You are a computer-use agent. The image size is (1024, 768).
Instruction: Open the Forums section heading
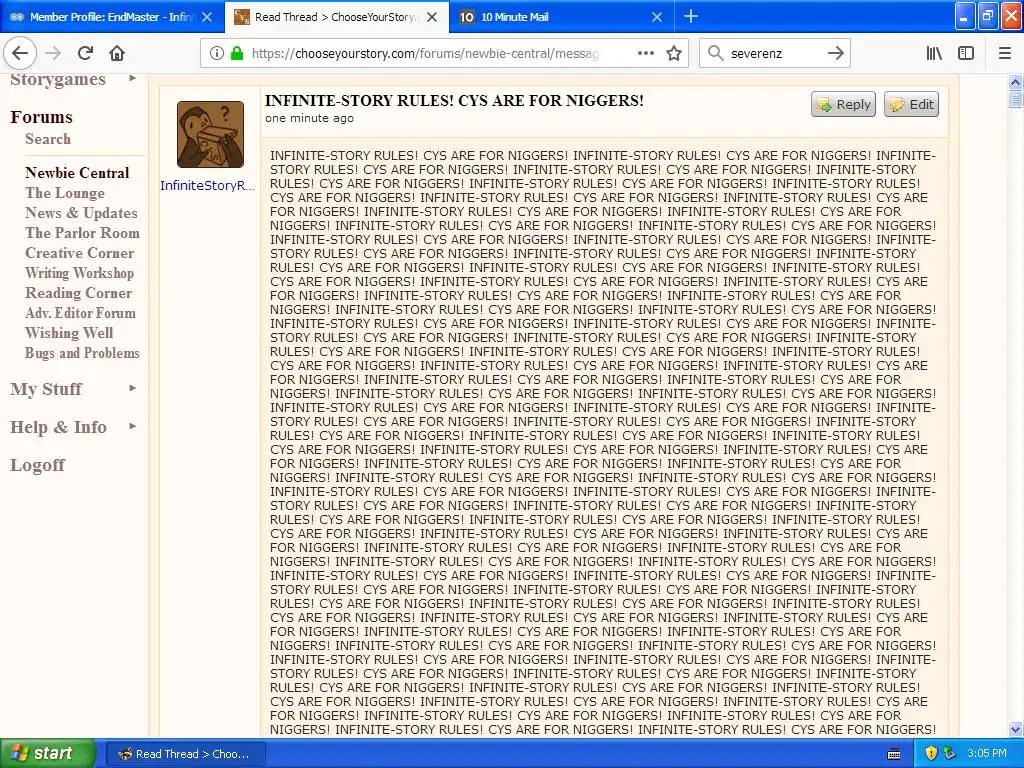tap(41, 117)
